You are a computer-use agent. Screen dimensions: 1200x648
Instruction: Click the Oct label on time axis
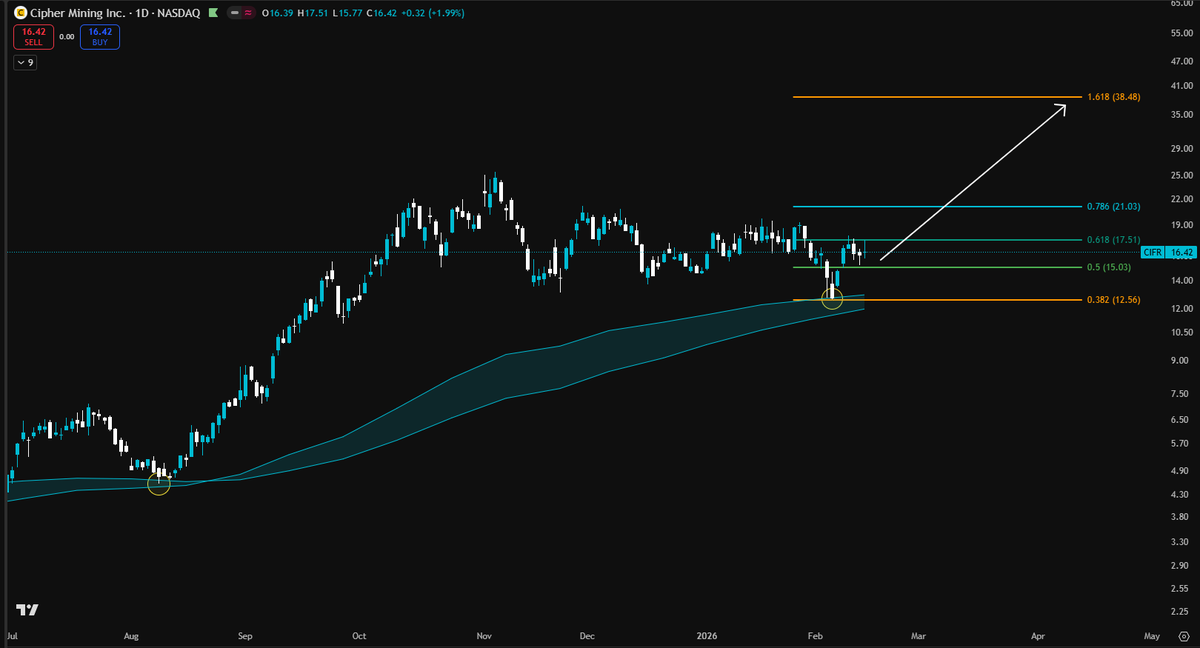[x=361, y=636]
